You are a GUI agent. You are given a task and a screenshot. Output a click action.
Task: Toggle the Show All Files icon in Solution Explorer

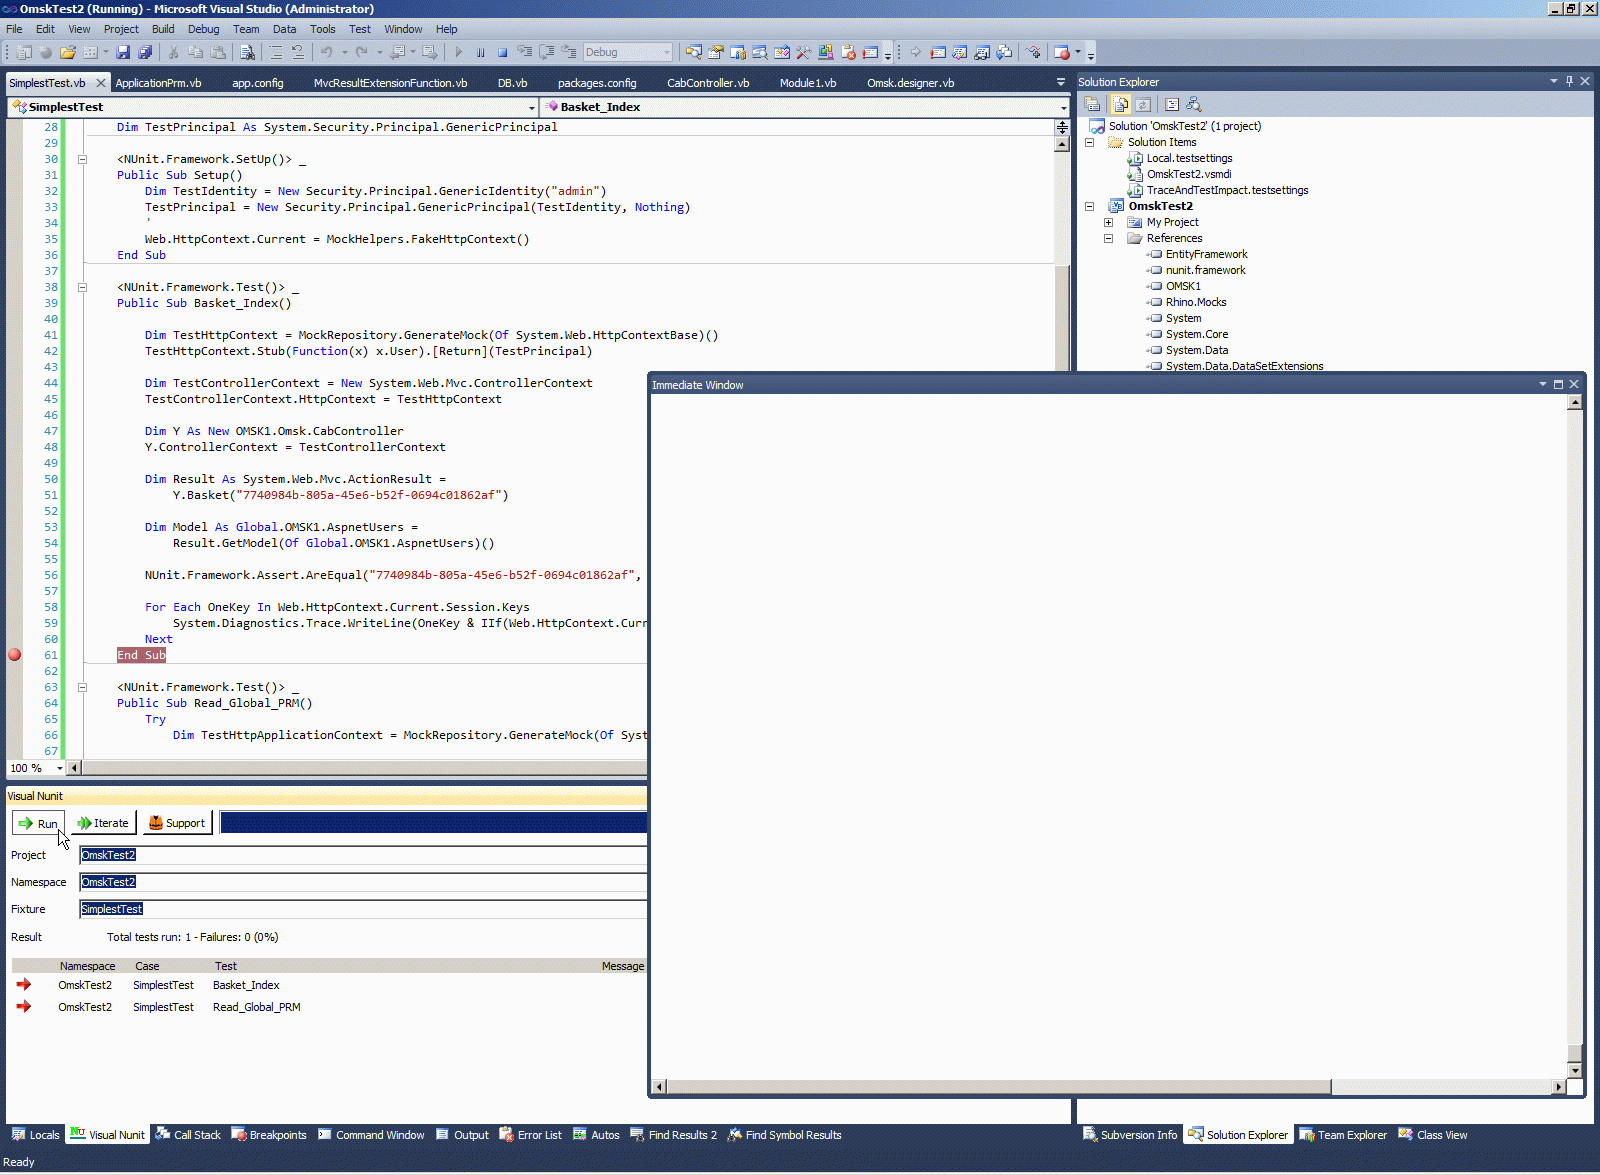click(1121, 104)
